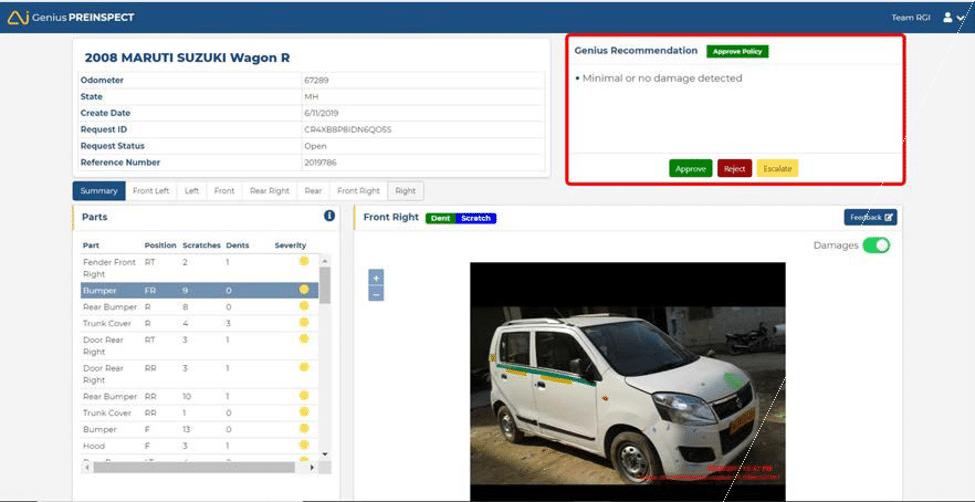This screenshot has height=502, width=975.
Task: Open the Feedback form
Action: (x=870, y=217)
